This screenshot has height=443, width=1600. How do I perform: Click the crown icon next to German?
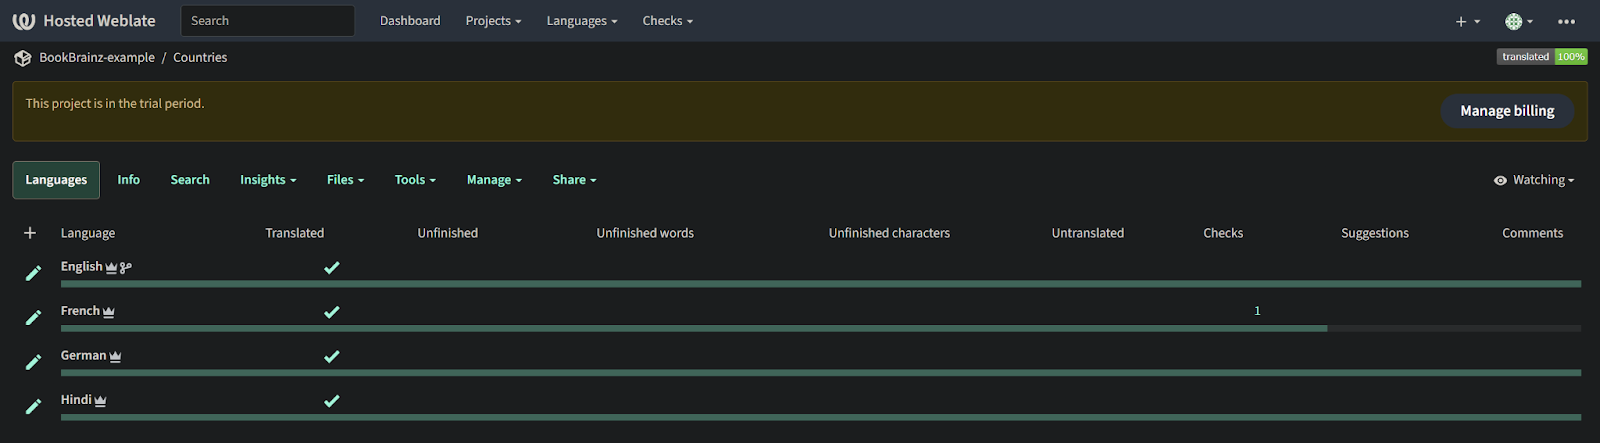pyautogui.click(x=115, y=356)
